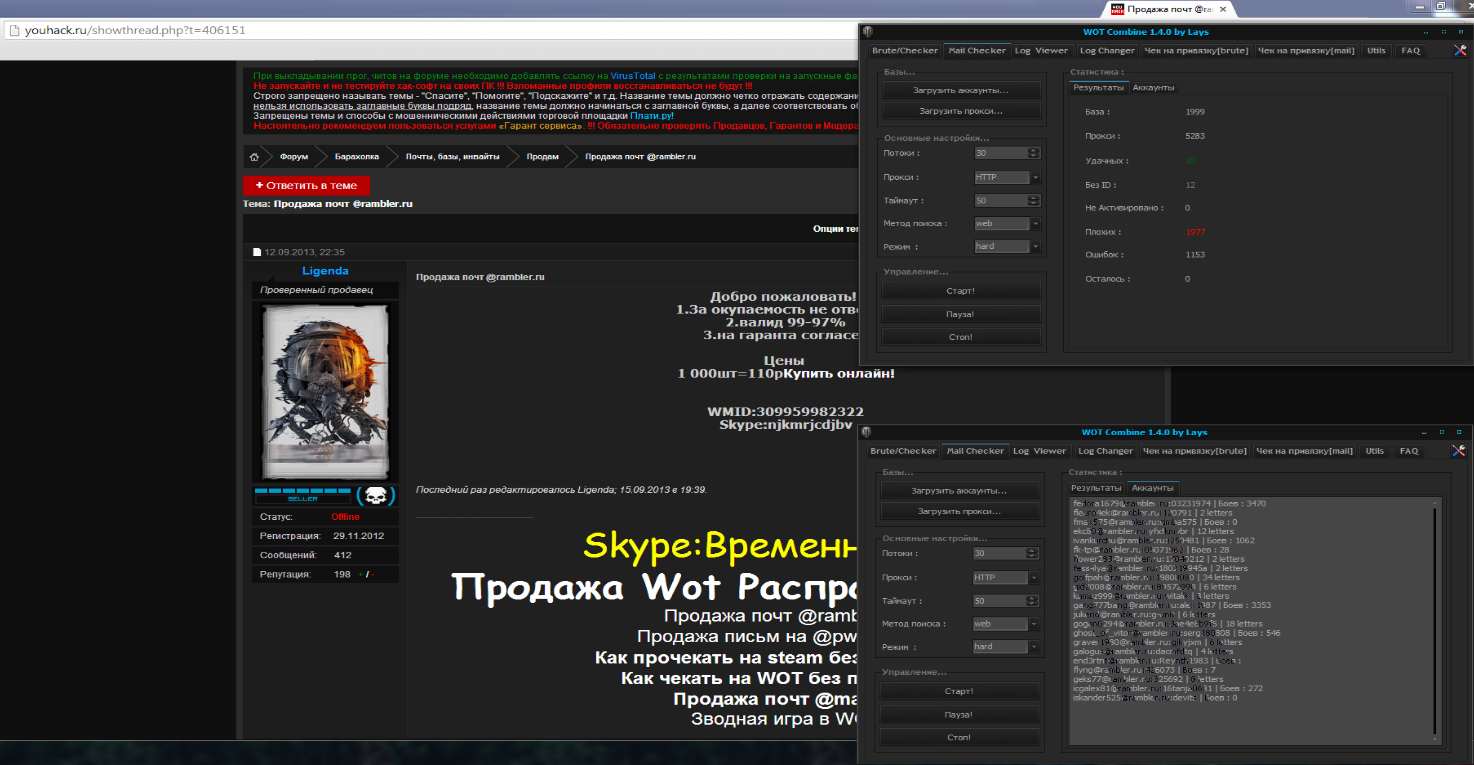Select Mail Checker tab in lower WOT Combine window

975,451
